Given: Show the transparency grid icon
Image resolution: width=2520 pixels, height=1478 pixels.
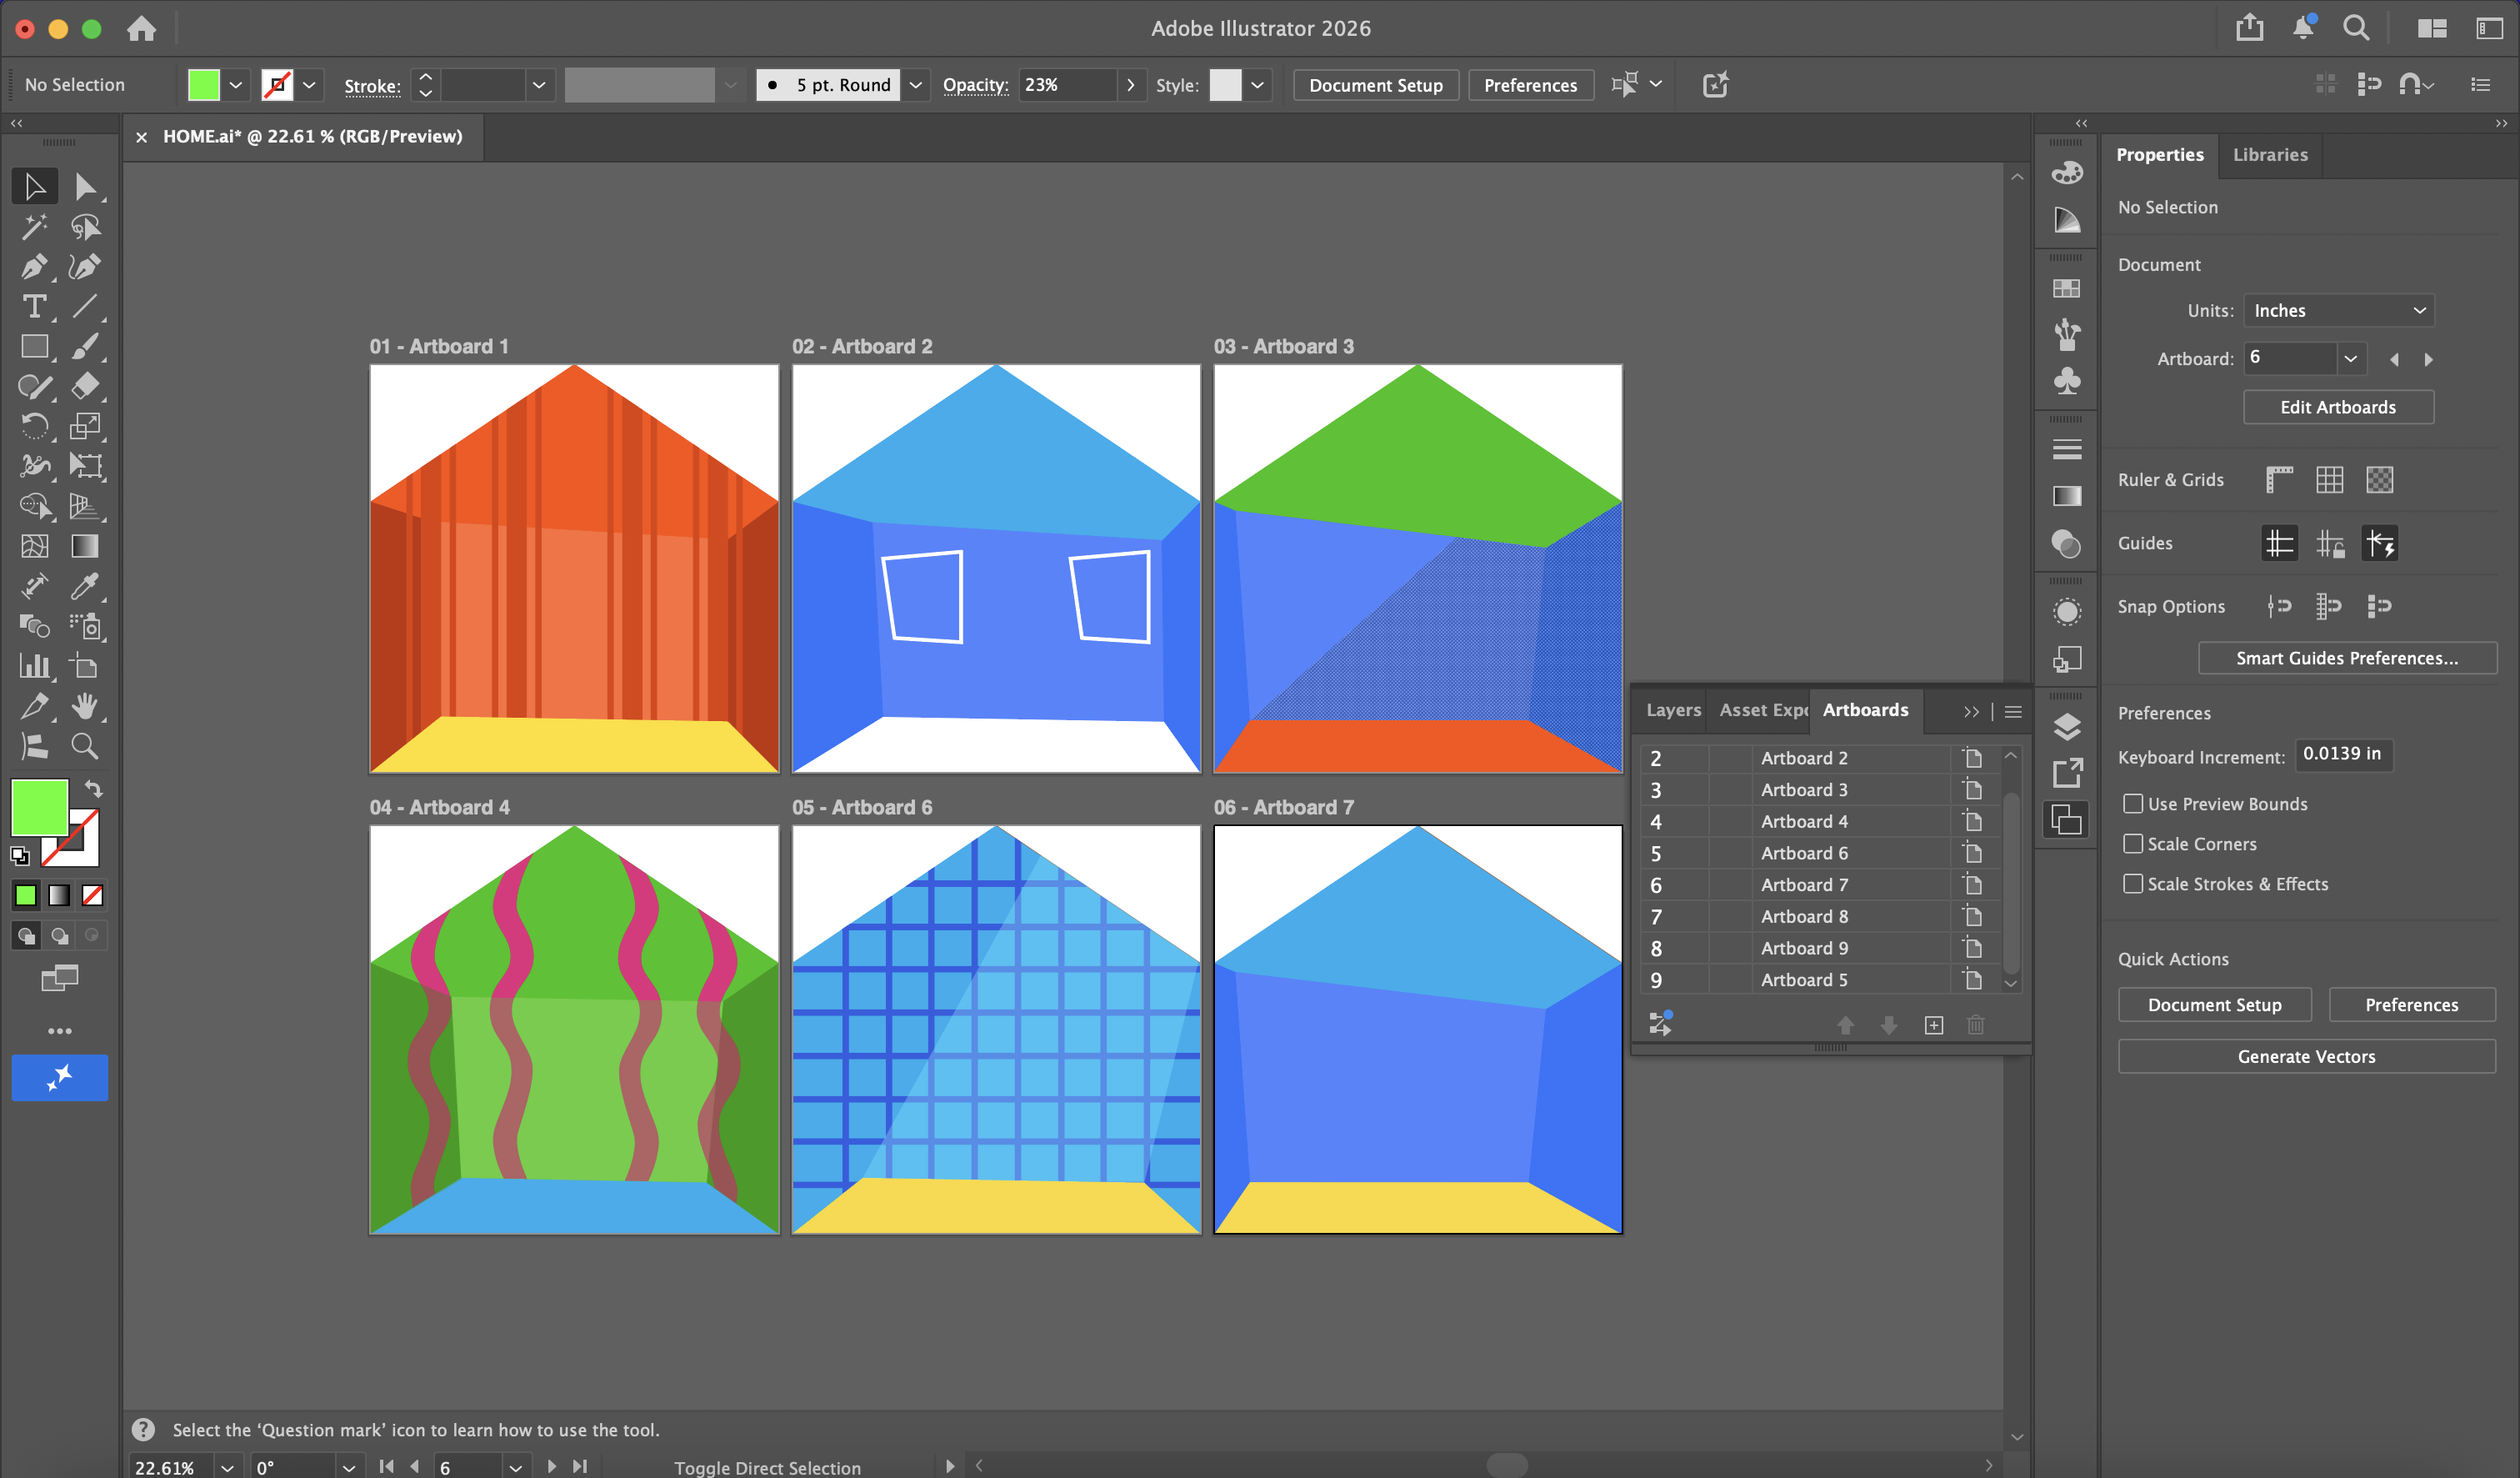Looking at the screenshot, I should (2379, 480).
